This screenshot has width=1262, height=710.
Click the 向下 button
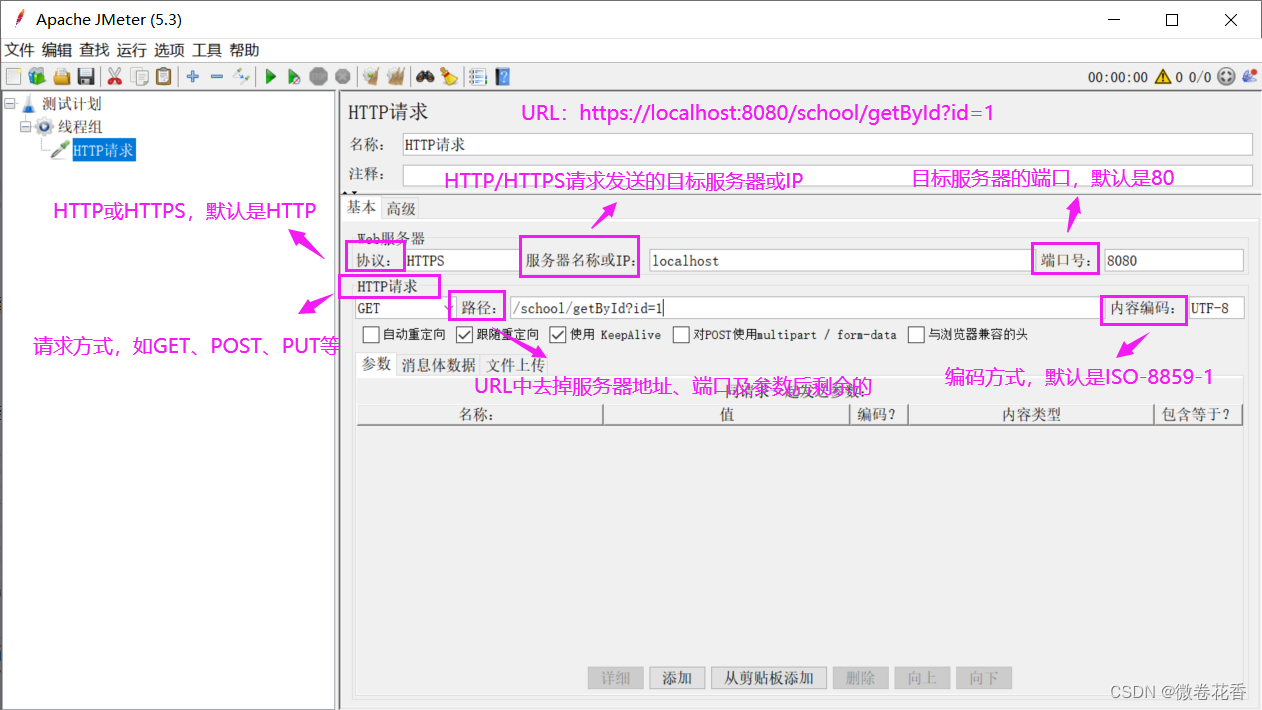(x=984, y=678)
